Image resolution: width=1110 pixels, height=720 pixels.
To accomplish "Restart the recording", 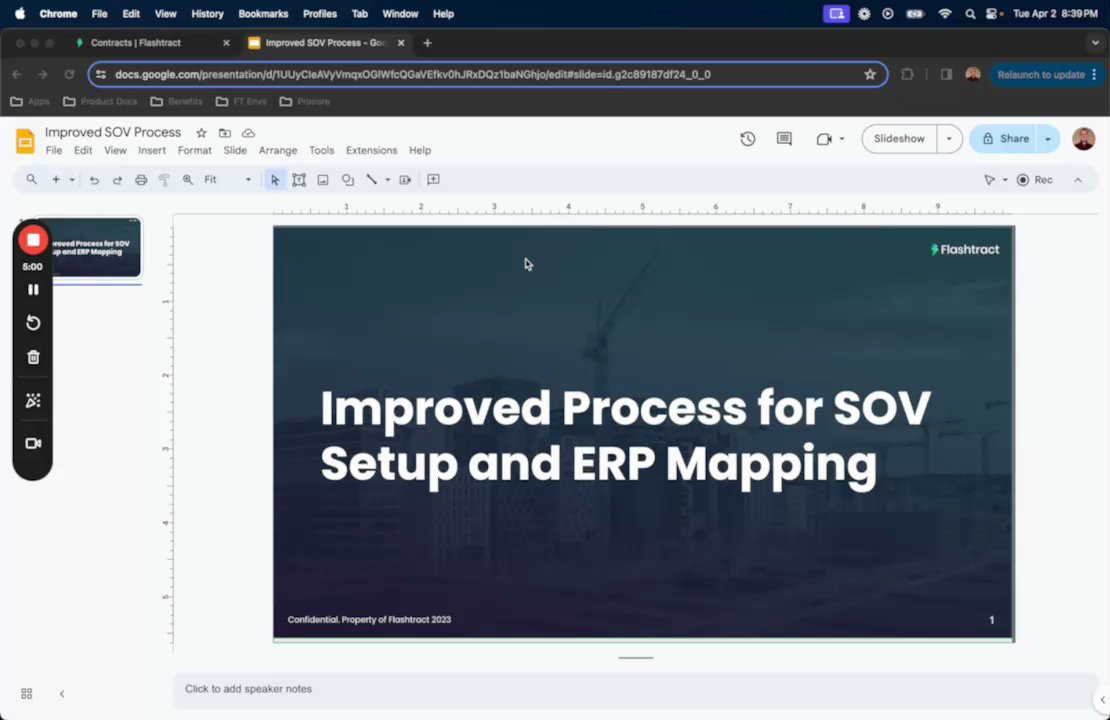I will click(x=33, y=323).
